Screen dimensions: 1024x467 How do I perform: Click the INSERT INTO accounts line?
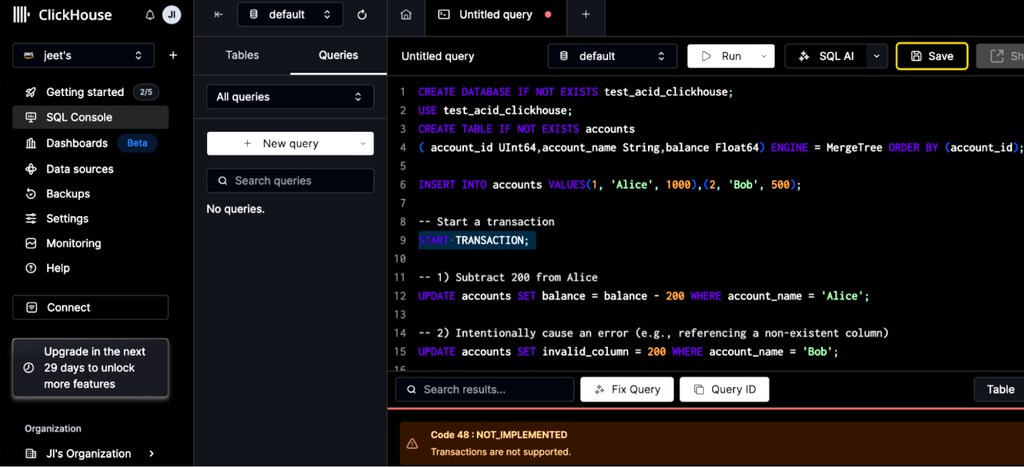pos(609,185)
